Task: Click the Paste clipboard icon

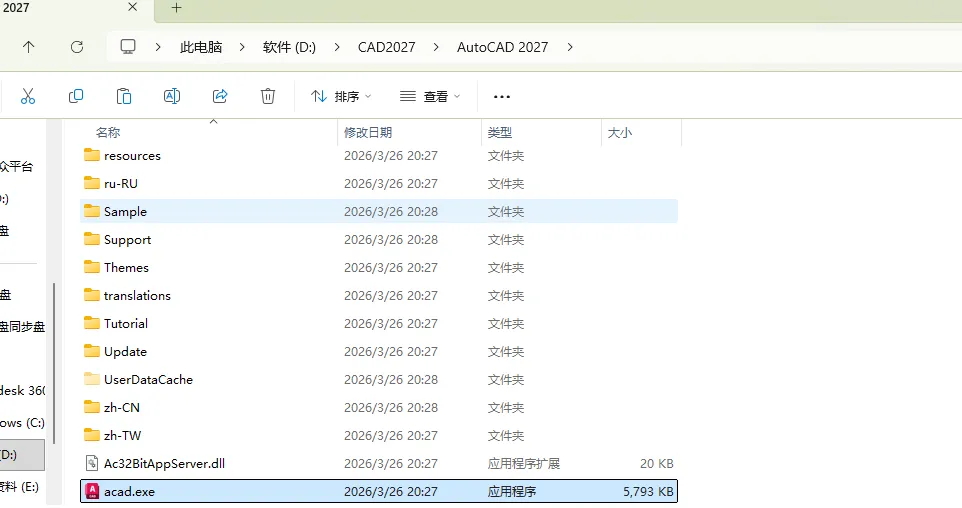Action: [124, 96]
